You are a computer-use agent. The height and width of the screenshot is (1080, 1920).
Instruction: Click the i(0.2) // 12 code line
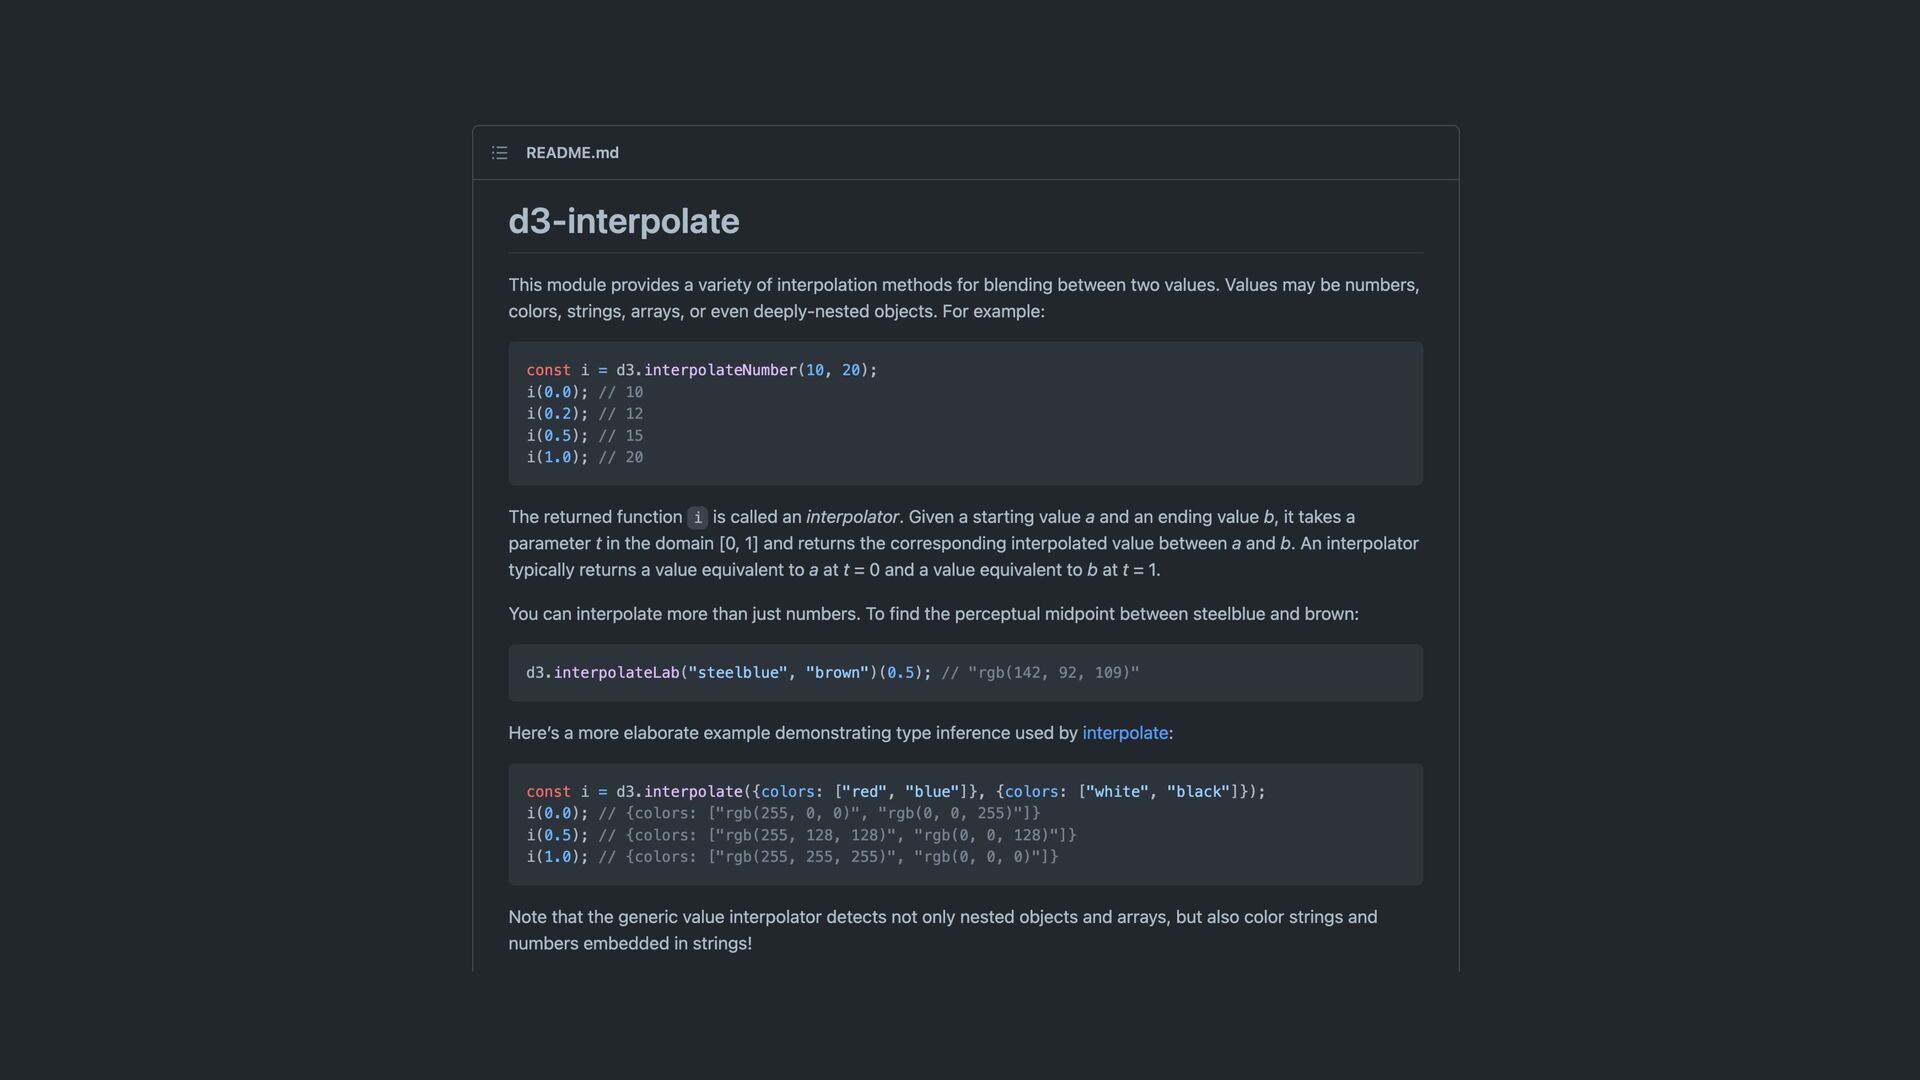click(585, 414)
